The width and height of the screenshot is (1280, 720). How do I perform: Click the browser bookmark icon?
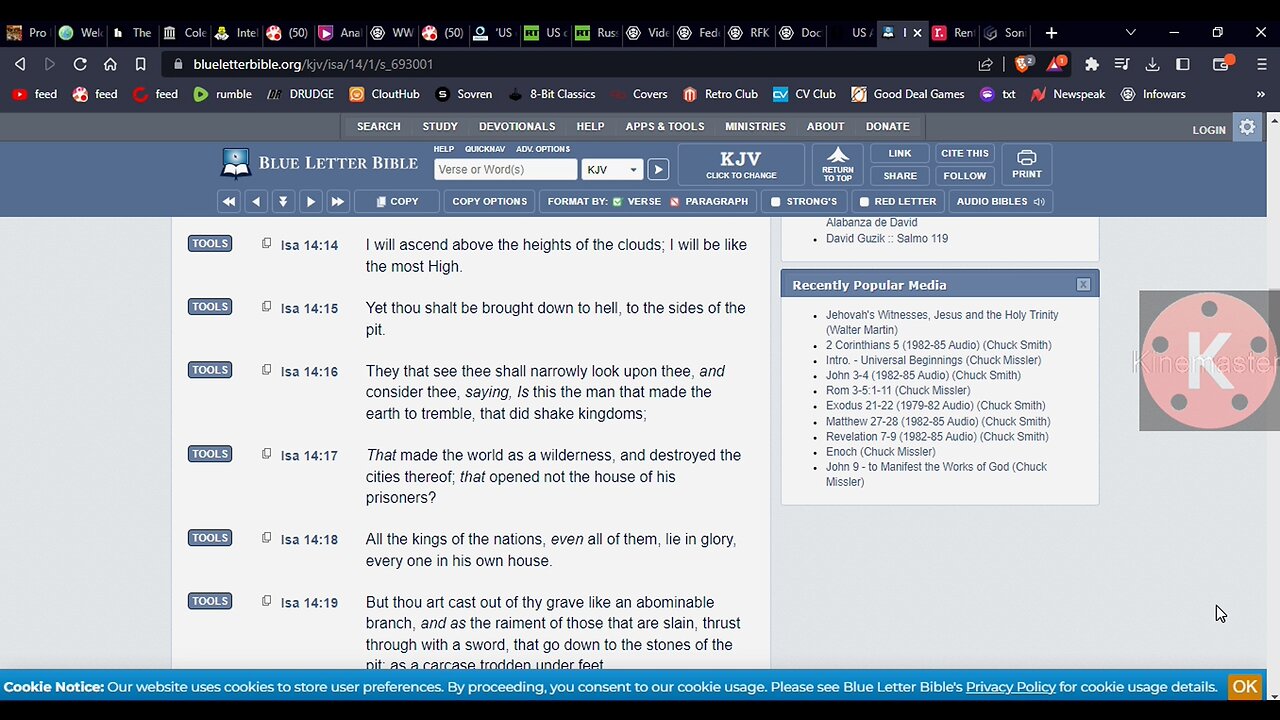tap(141, 64)
